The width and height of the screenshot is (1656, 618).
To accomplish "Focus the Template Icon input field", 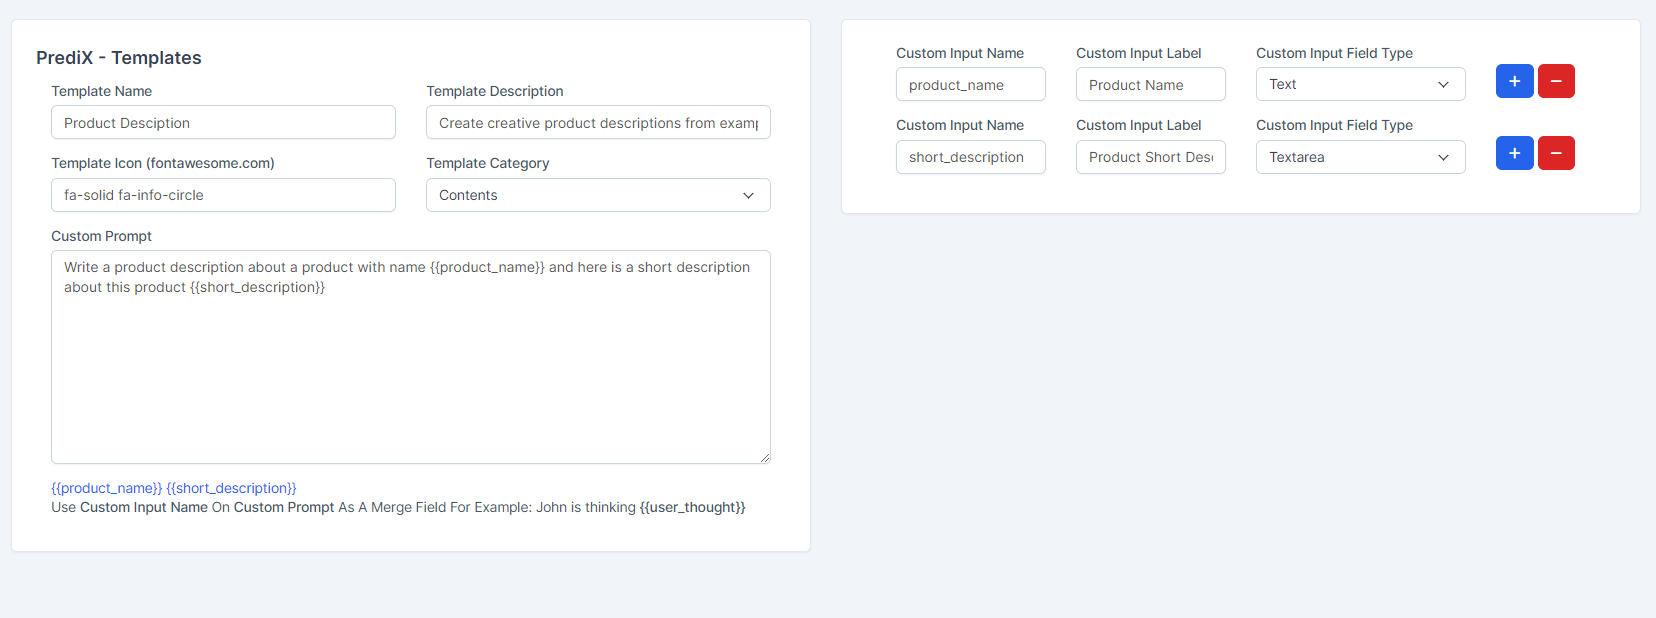I will 223,195.
